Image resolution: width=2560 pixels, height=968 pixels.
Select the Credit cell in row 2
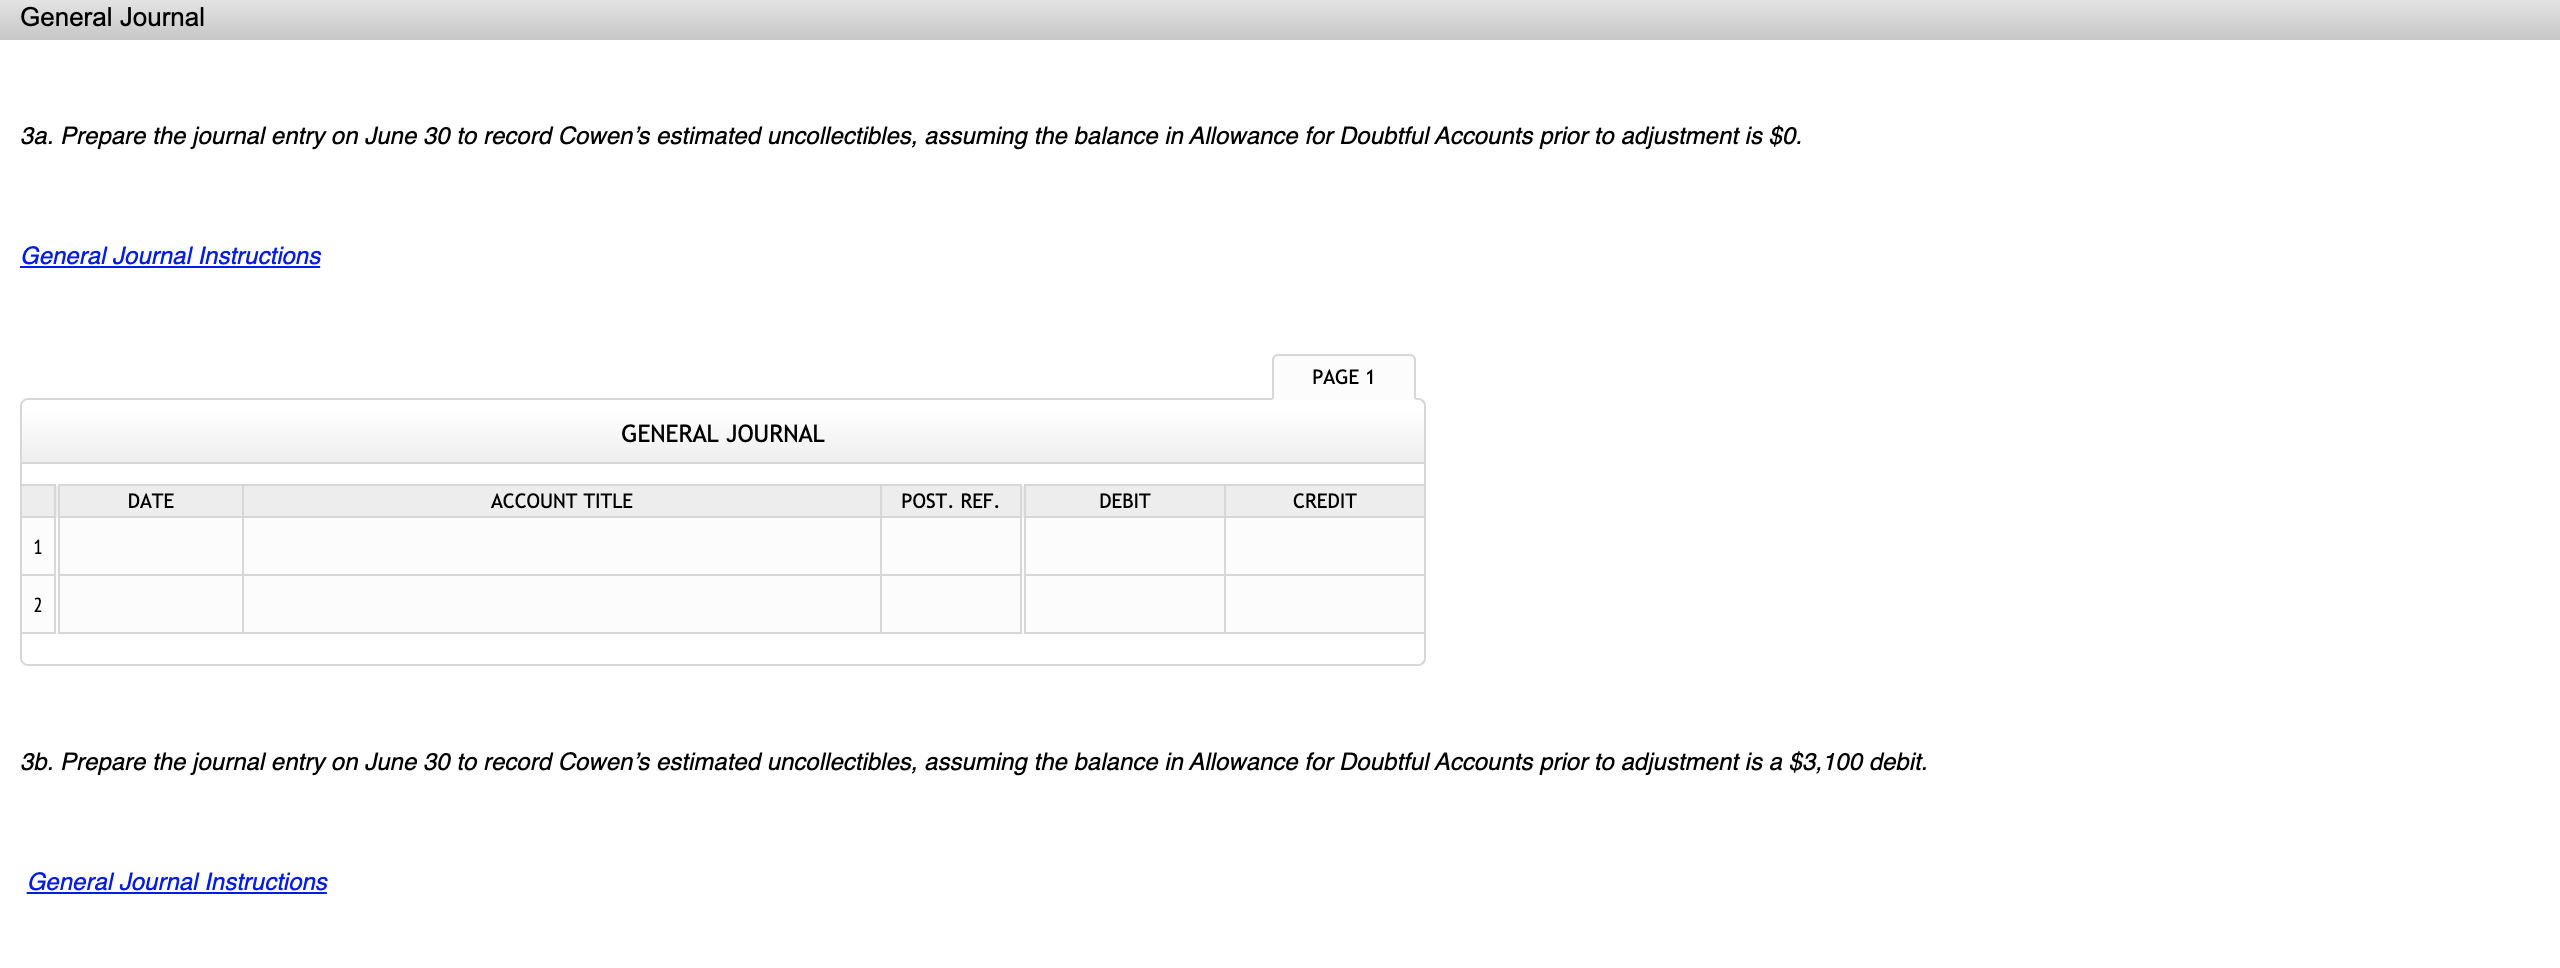1323,604
